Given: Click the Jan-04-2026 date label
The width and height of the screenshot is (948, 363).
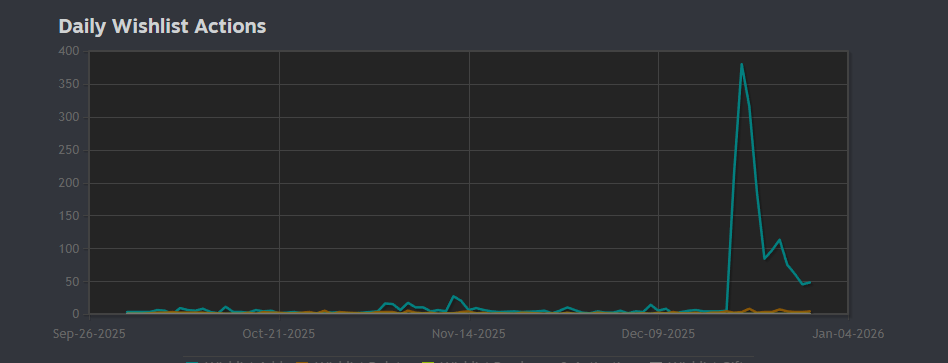Looking at the screenshot, I should (x=848, y=334).
